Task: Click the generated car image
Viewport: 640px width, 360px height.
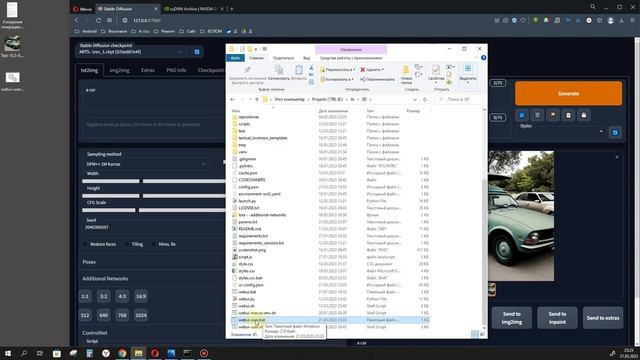Action: point(521,216)
